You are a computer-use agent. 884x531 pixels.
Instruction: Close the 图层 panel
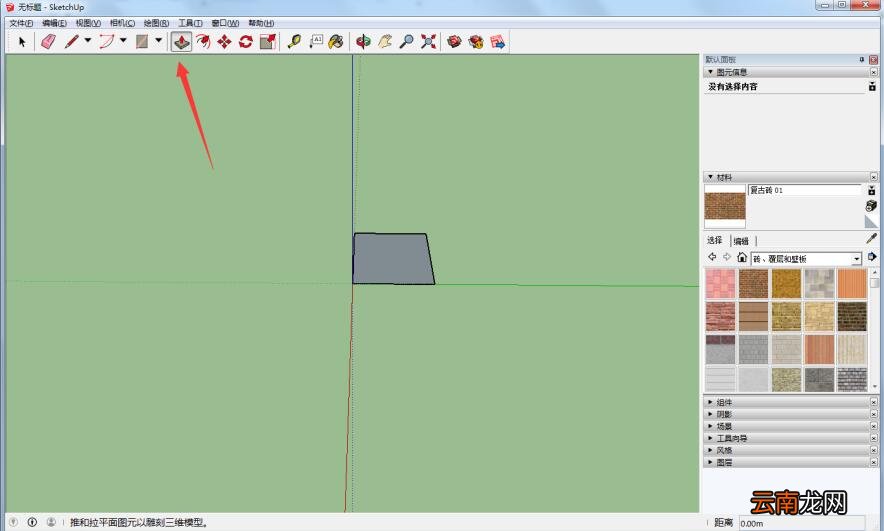874,462
